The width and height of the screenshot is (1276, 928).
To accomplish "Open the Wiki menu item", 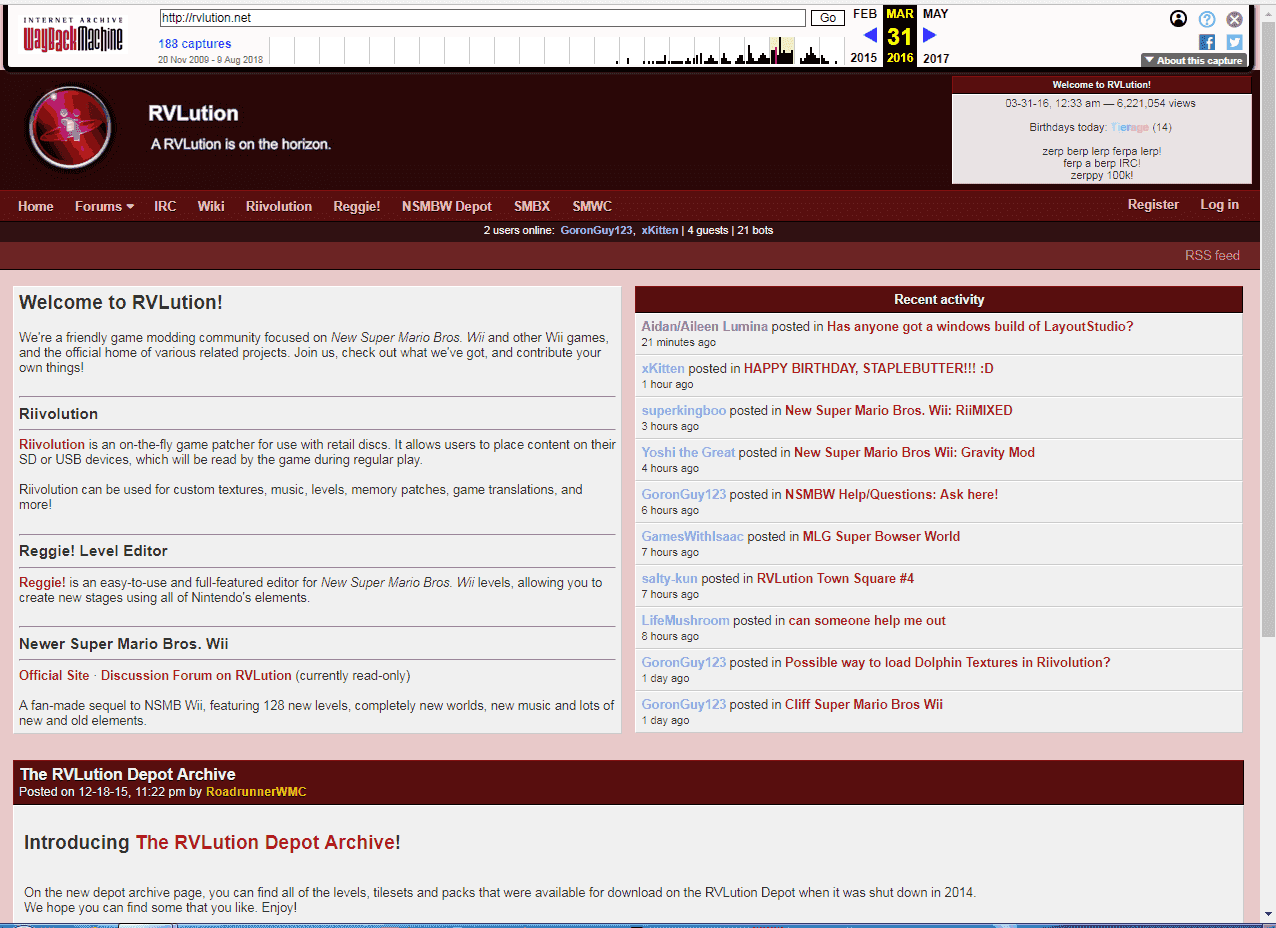I will (211, 206).
